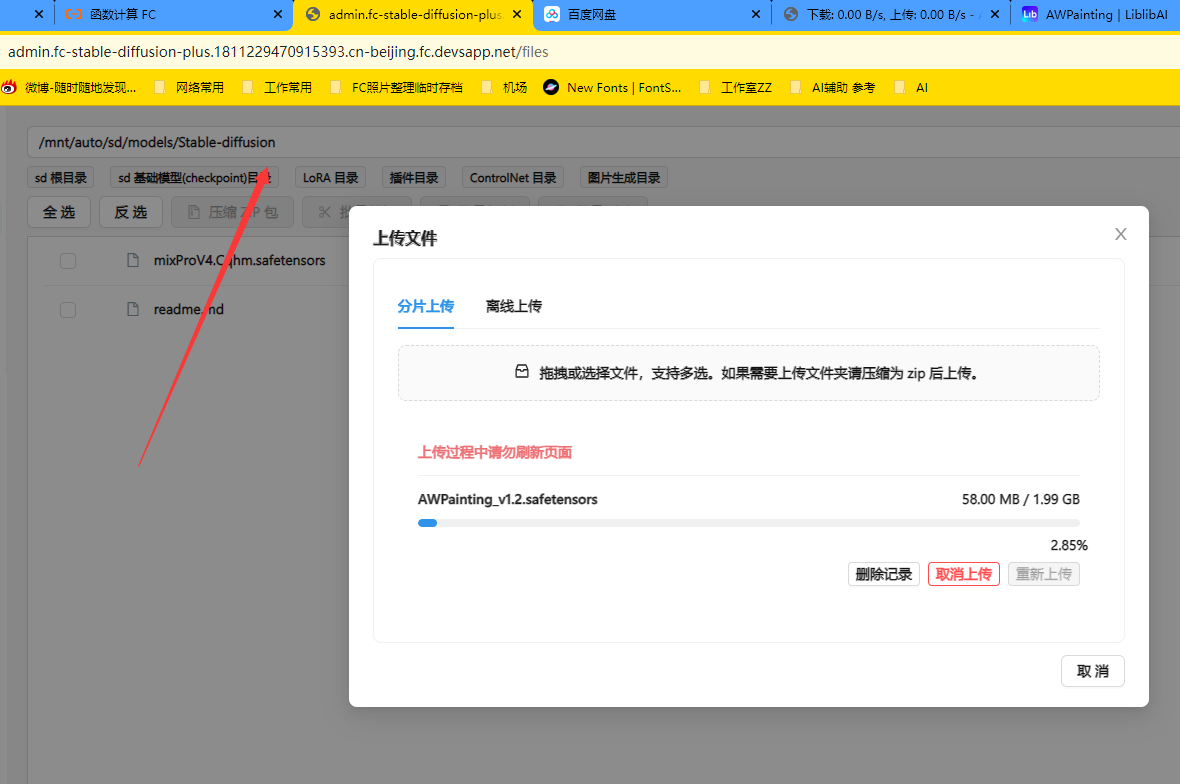
Task: Tick the checkbox for the readme file
Action: (x=68, y=310)
